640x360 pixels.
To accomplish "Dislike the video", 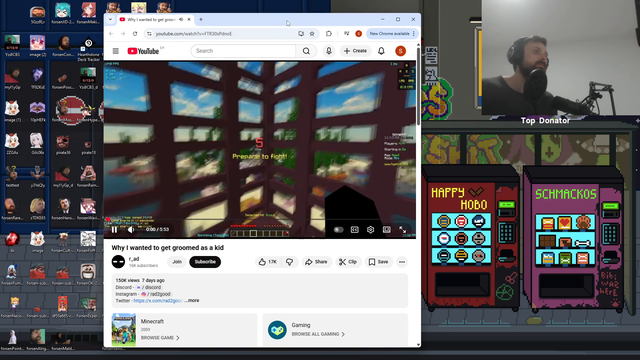I will 289,262.
